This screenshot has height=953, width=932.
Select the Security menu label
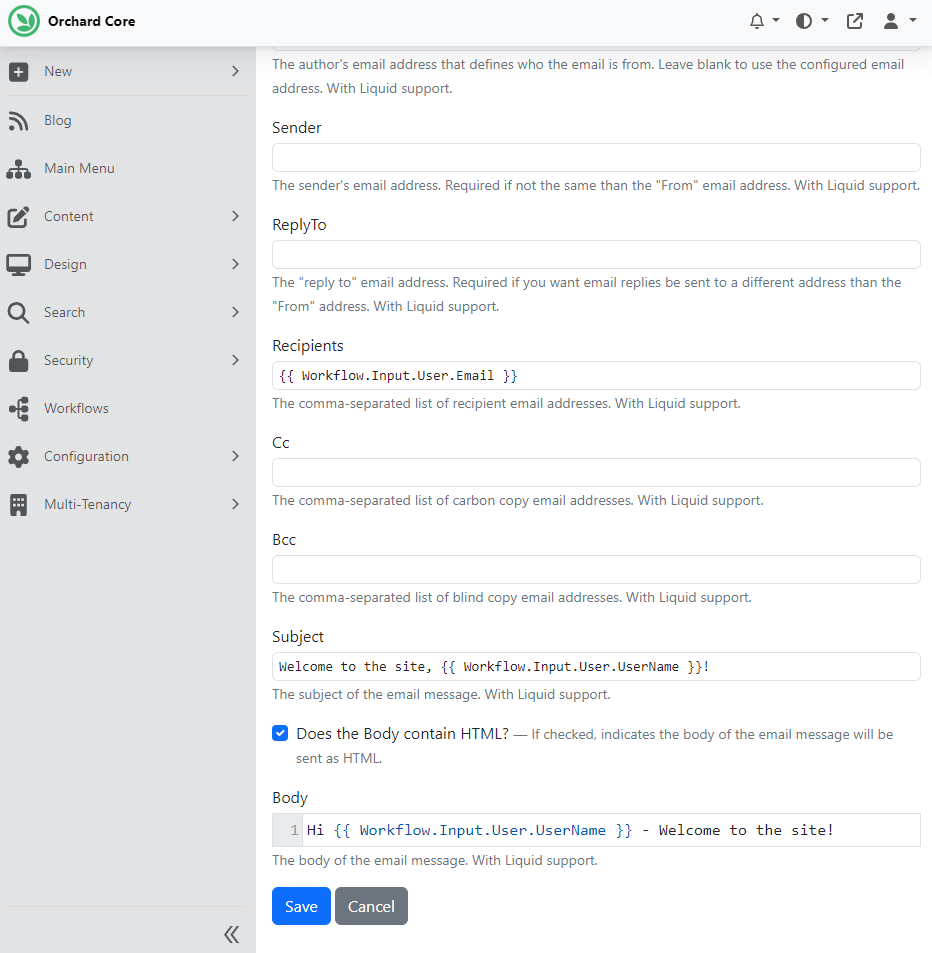click(69, 360)
